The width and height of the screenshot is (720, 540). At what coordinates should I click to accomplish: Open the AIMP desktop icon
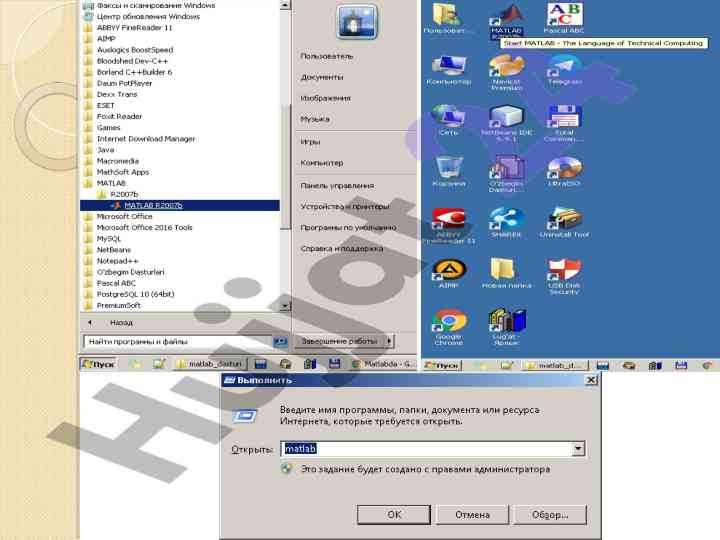449,271
